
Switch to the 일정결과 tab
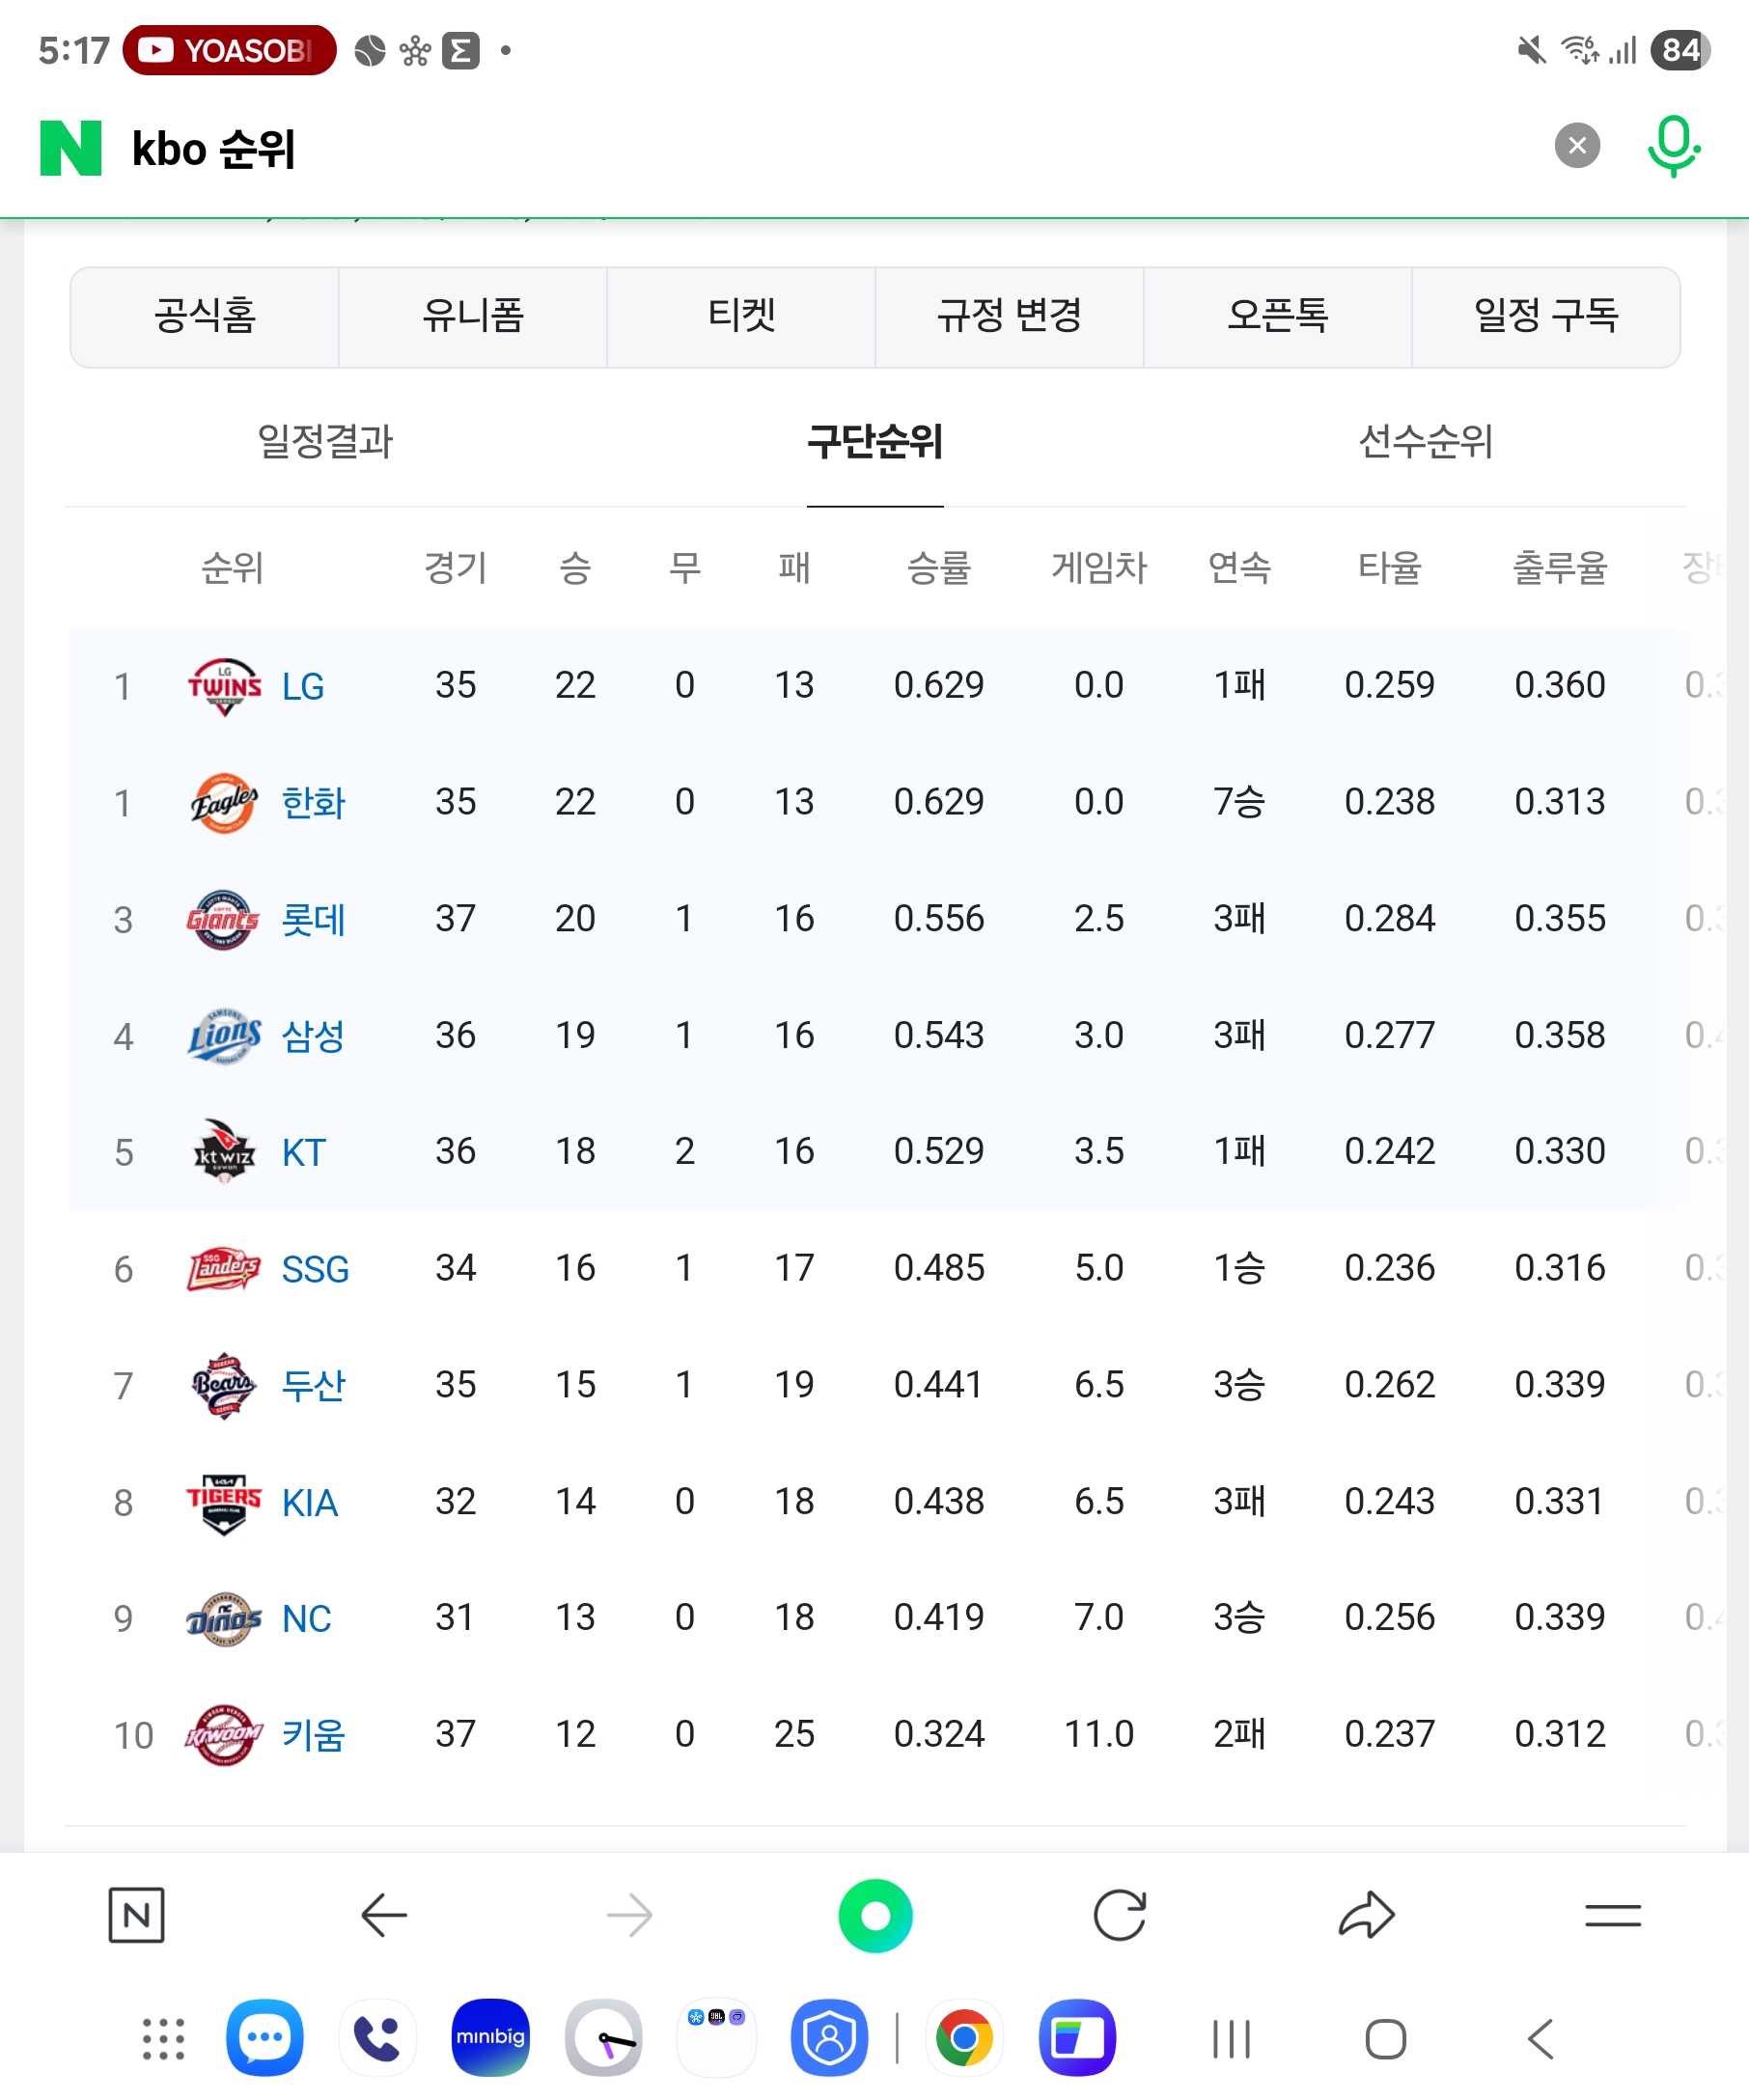325,441
